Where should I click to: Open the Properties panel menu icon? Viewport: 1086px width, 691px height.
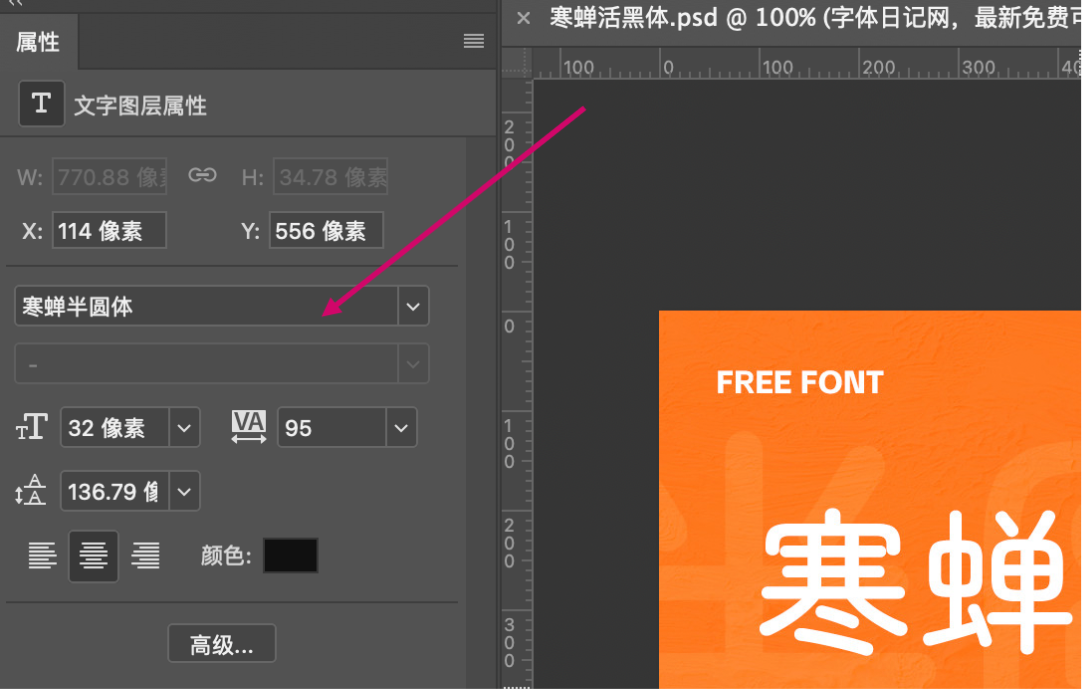tap(474, 42)
